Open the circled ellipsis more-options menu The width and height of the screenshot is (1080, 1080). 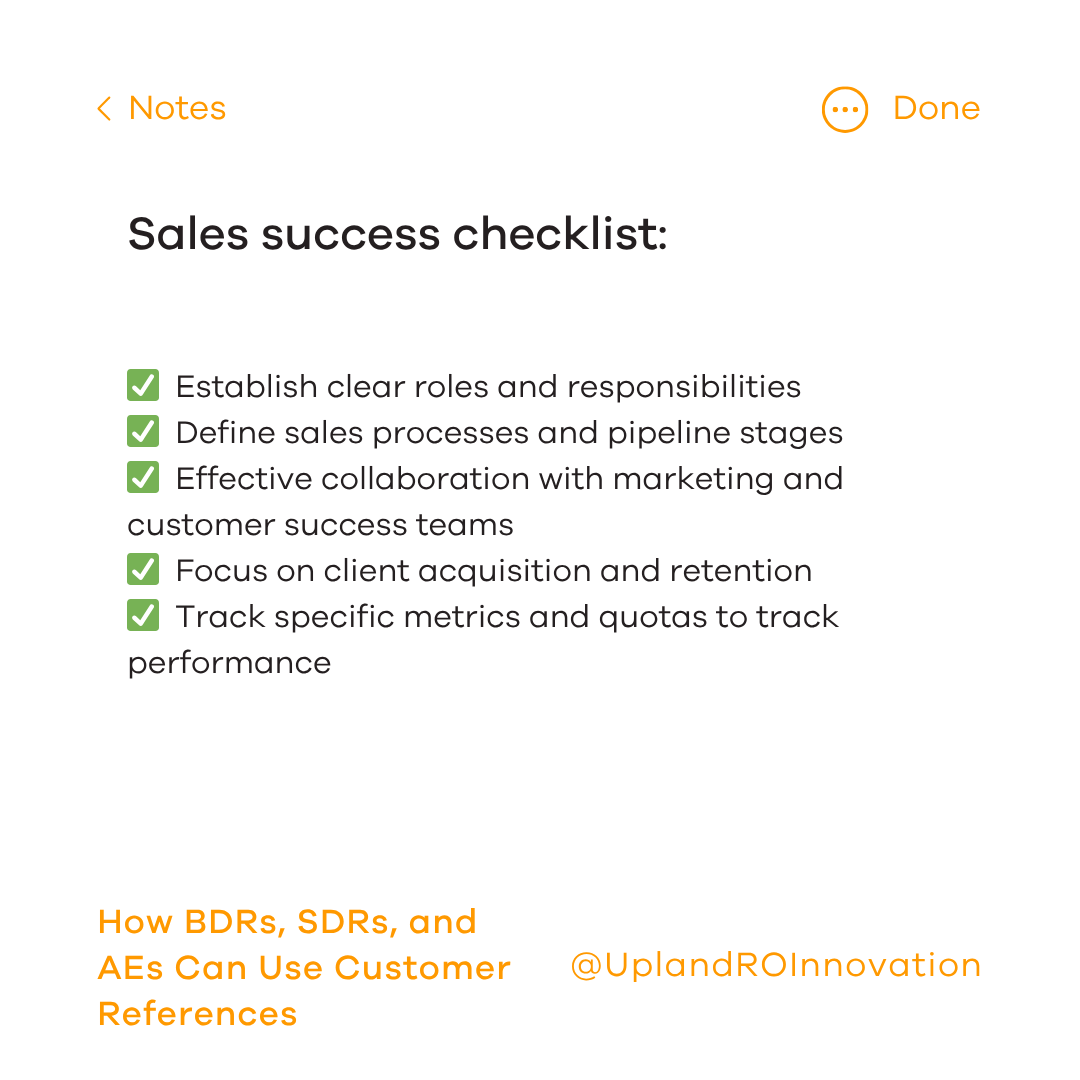pos(845,109)
